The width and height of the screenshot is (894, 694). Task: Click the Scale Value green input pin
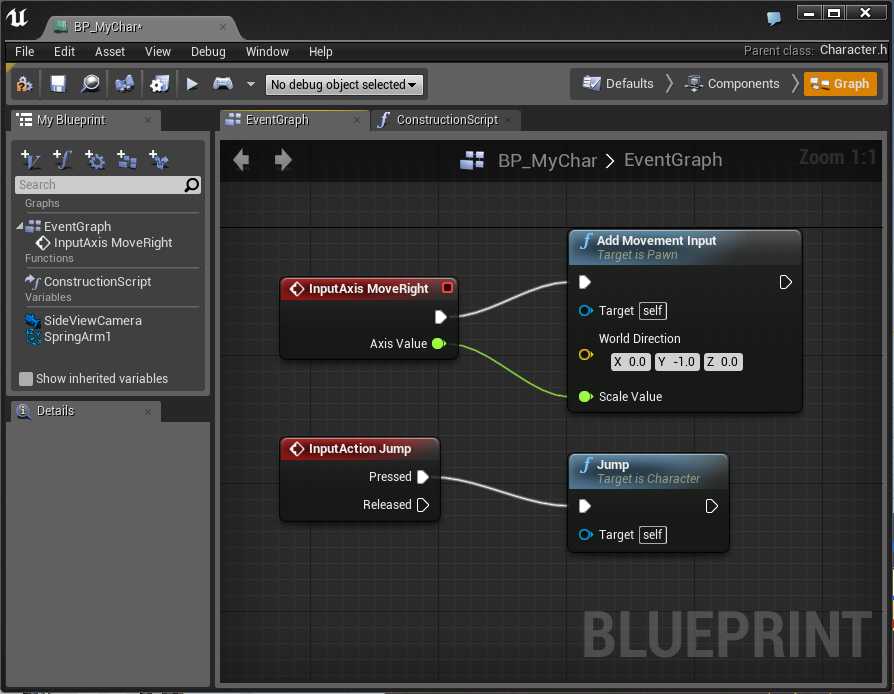(x=586, y=396)
